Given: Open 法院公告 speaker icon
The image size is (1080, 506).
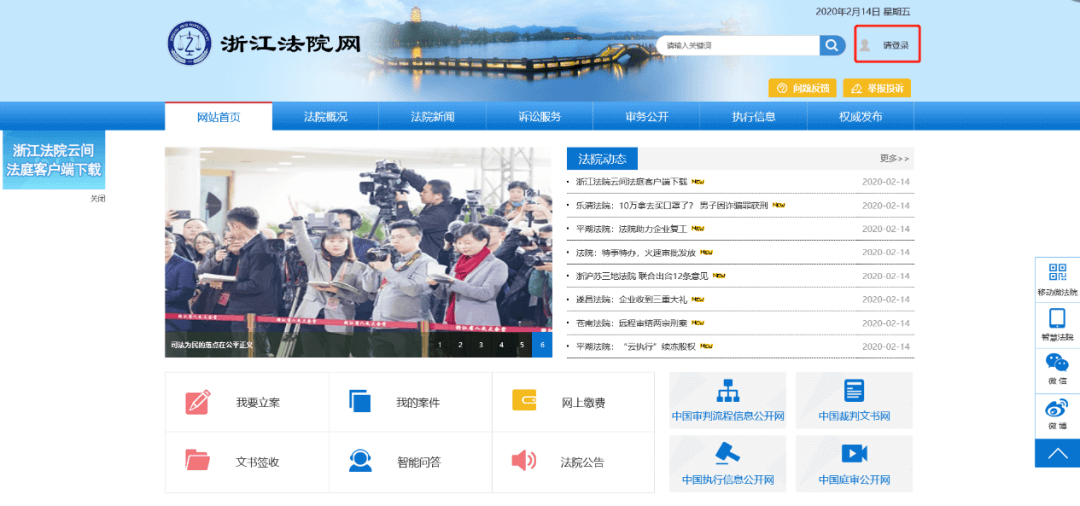Looking at the screenshot, I should 523,461.
